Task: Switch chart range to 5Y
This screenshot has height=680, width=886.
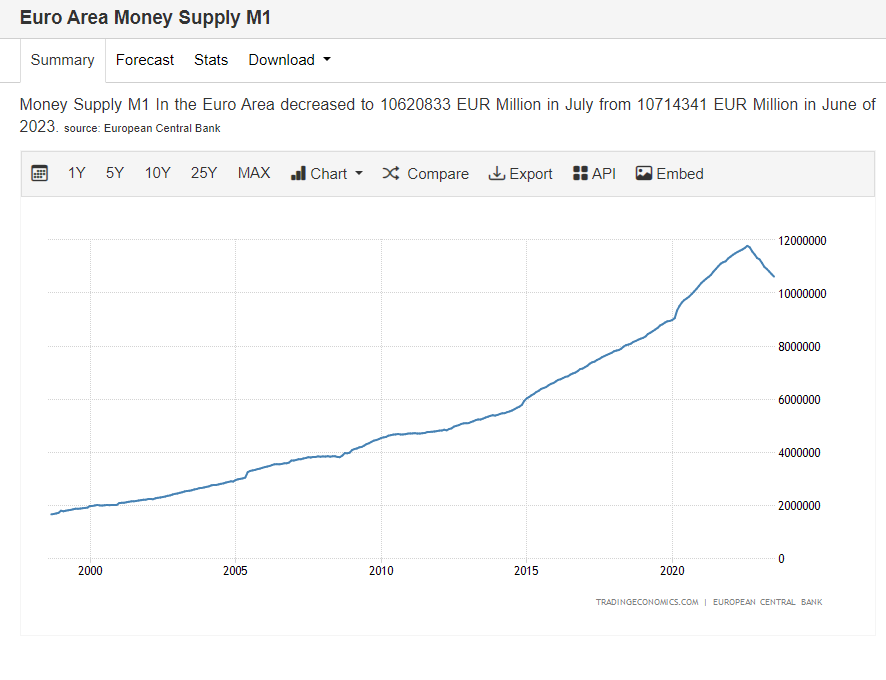Action: pyautogui.click(x=115, y=174)
